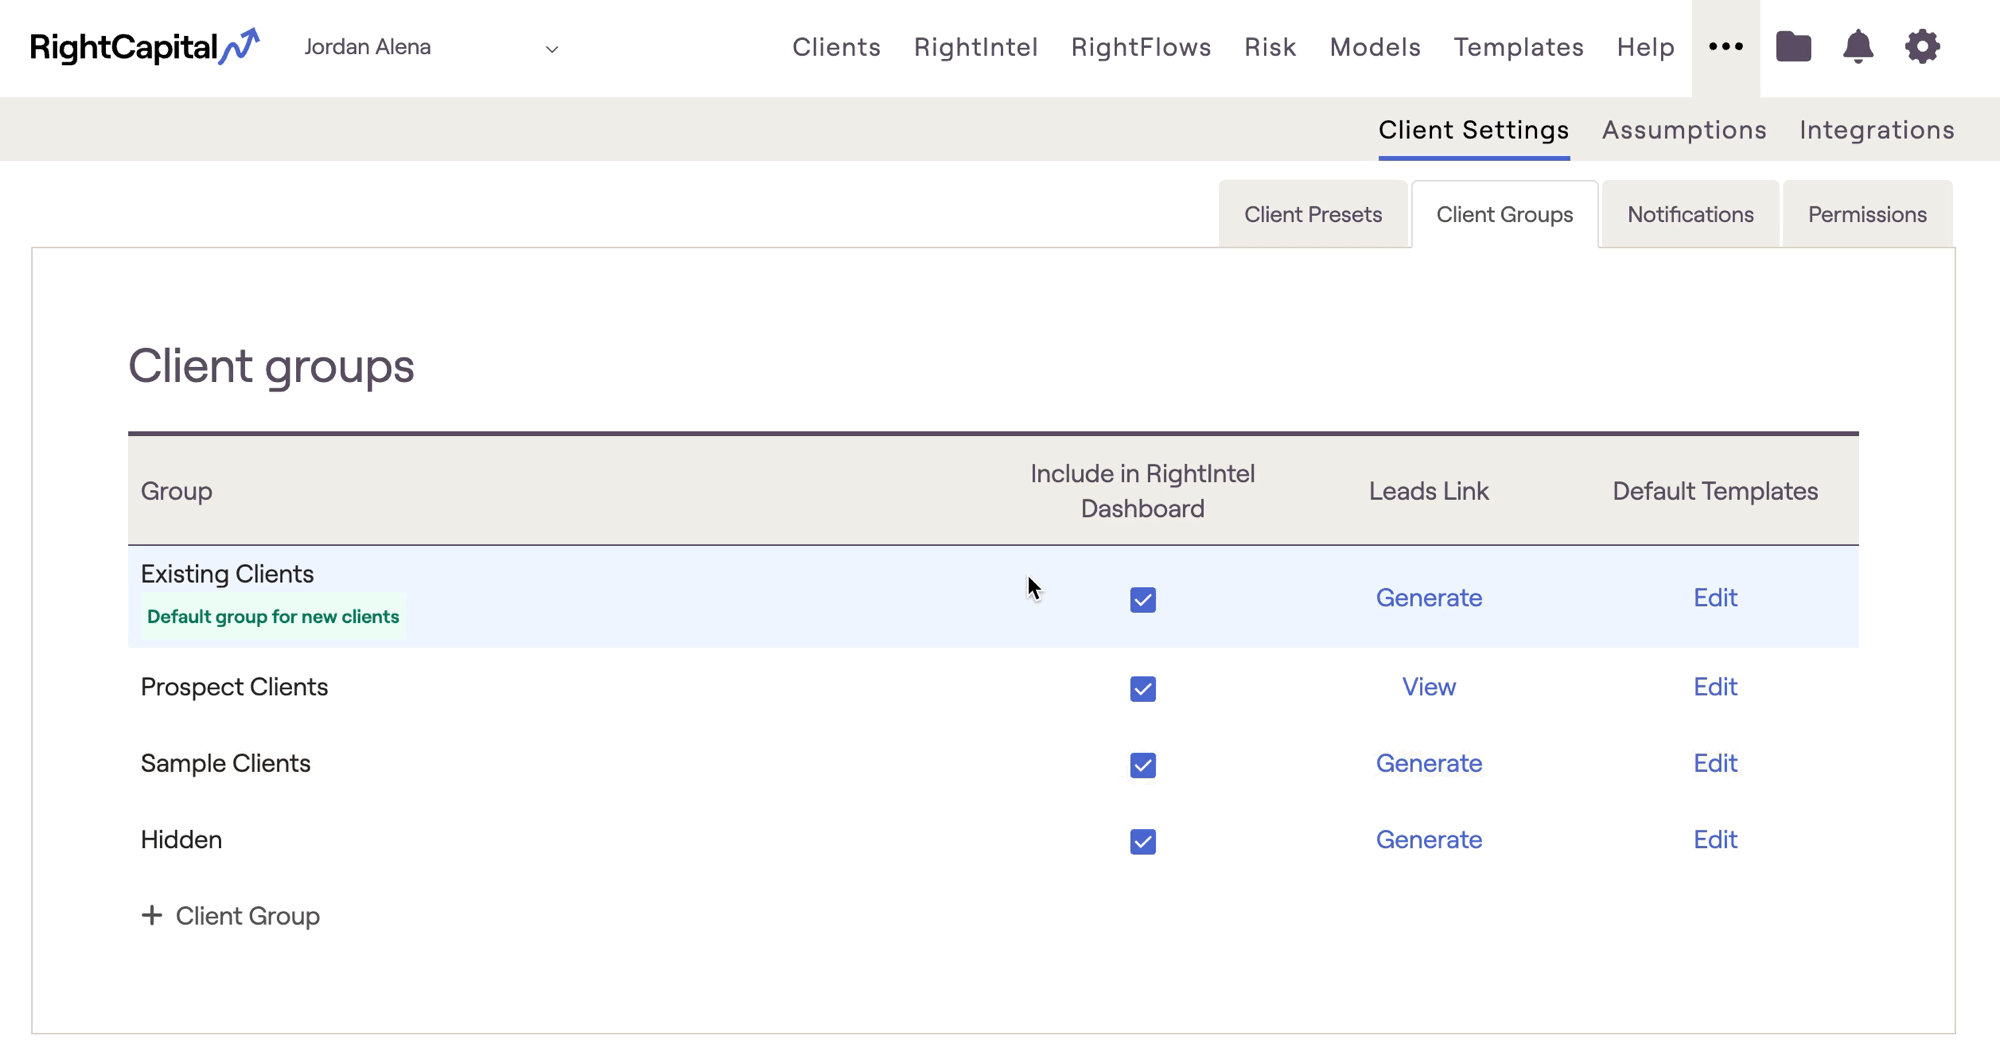Click the Default group for new clients badge

[273, 616]
